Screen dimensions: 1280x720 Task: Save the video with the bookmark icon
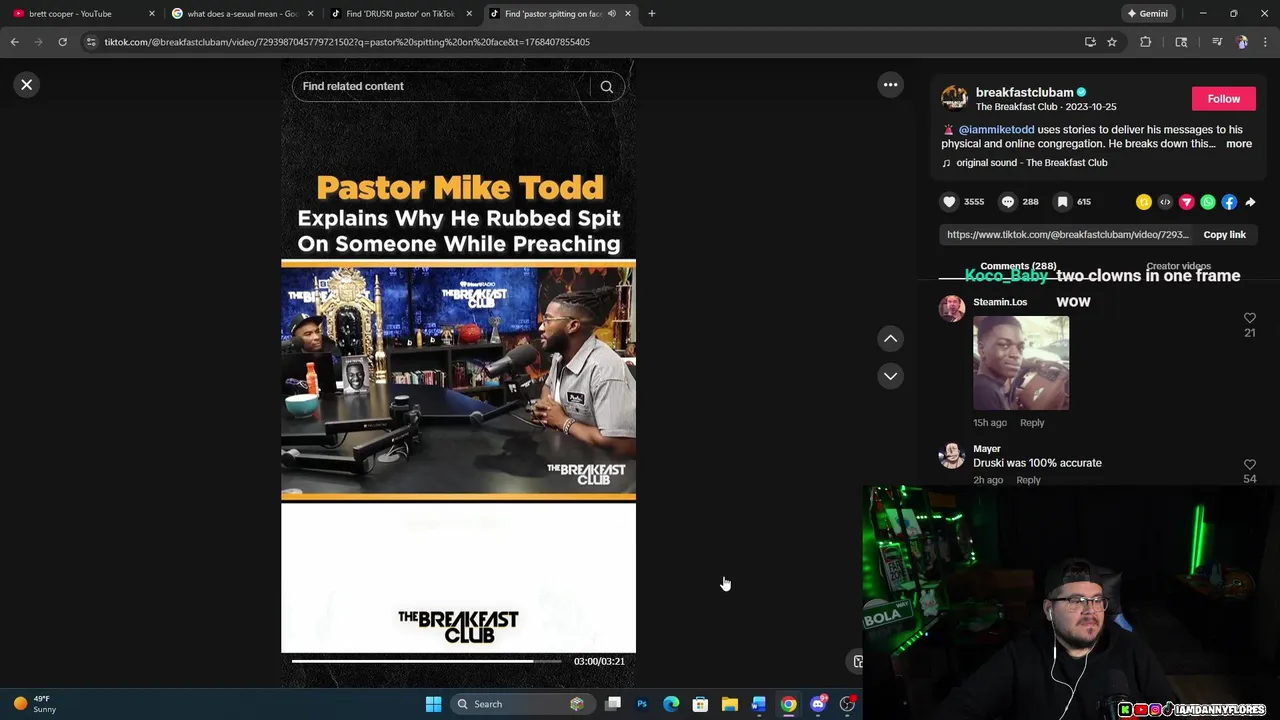(1062, 202)
